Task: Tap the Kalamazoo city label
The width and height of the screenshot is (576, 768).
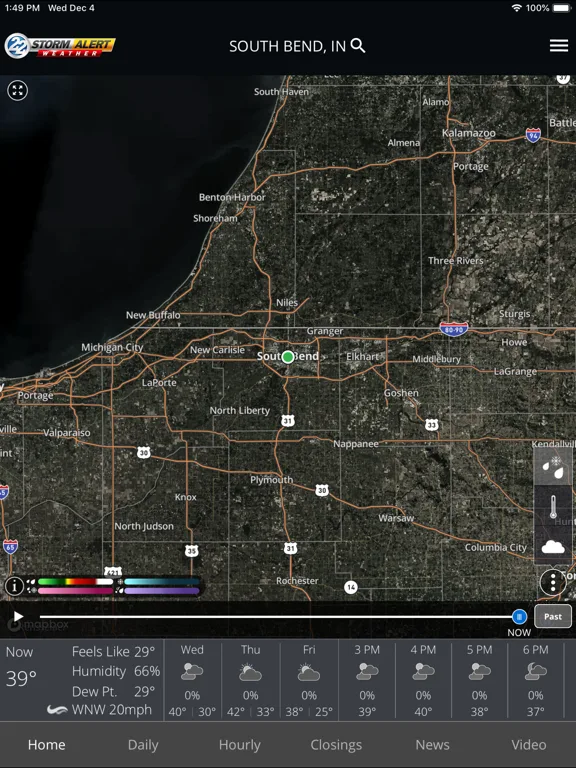Action: [x=469, y=133]
